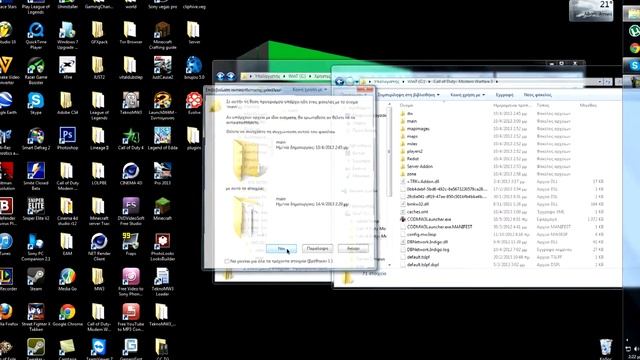Viewport: 640px width, 360px height.
Task: Open GFXpack folder on desktop
Action: (99, 33)
